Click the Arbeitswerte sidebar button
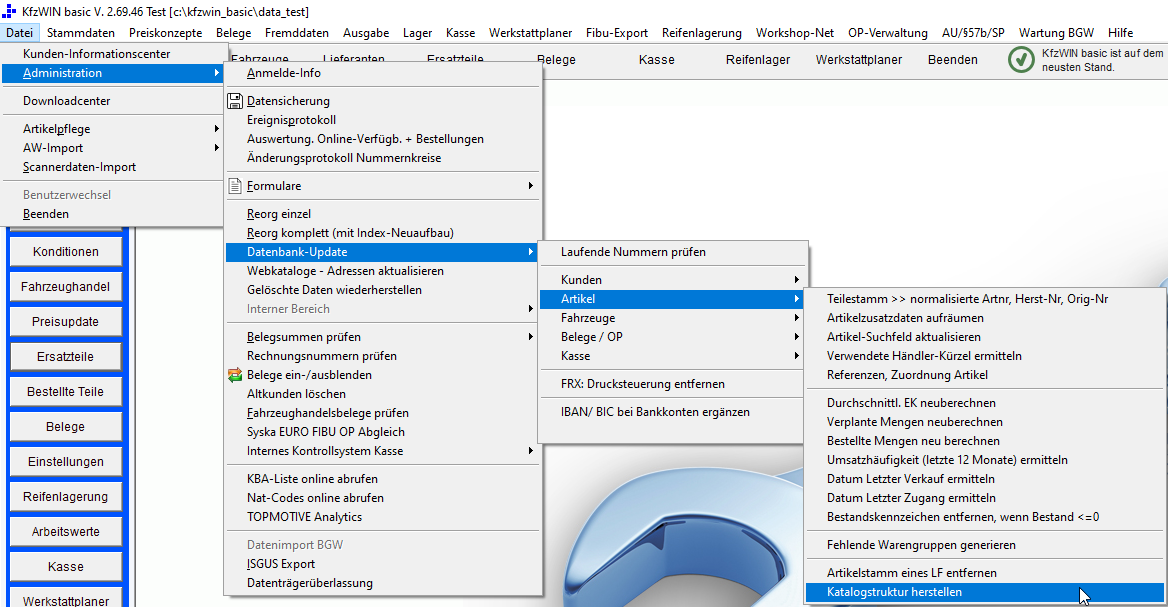 (x=66, y=532)
